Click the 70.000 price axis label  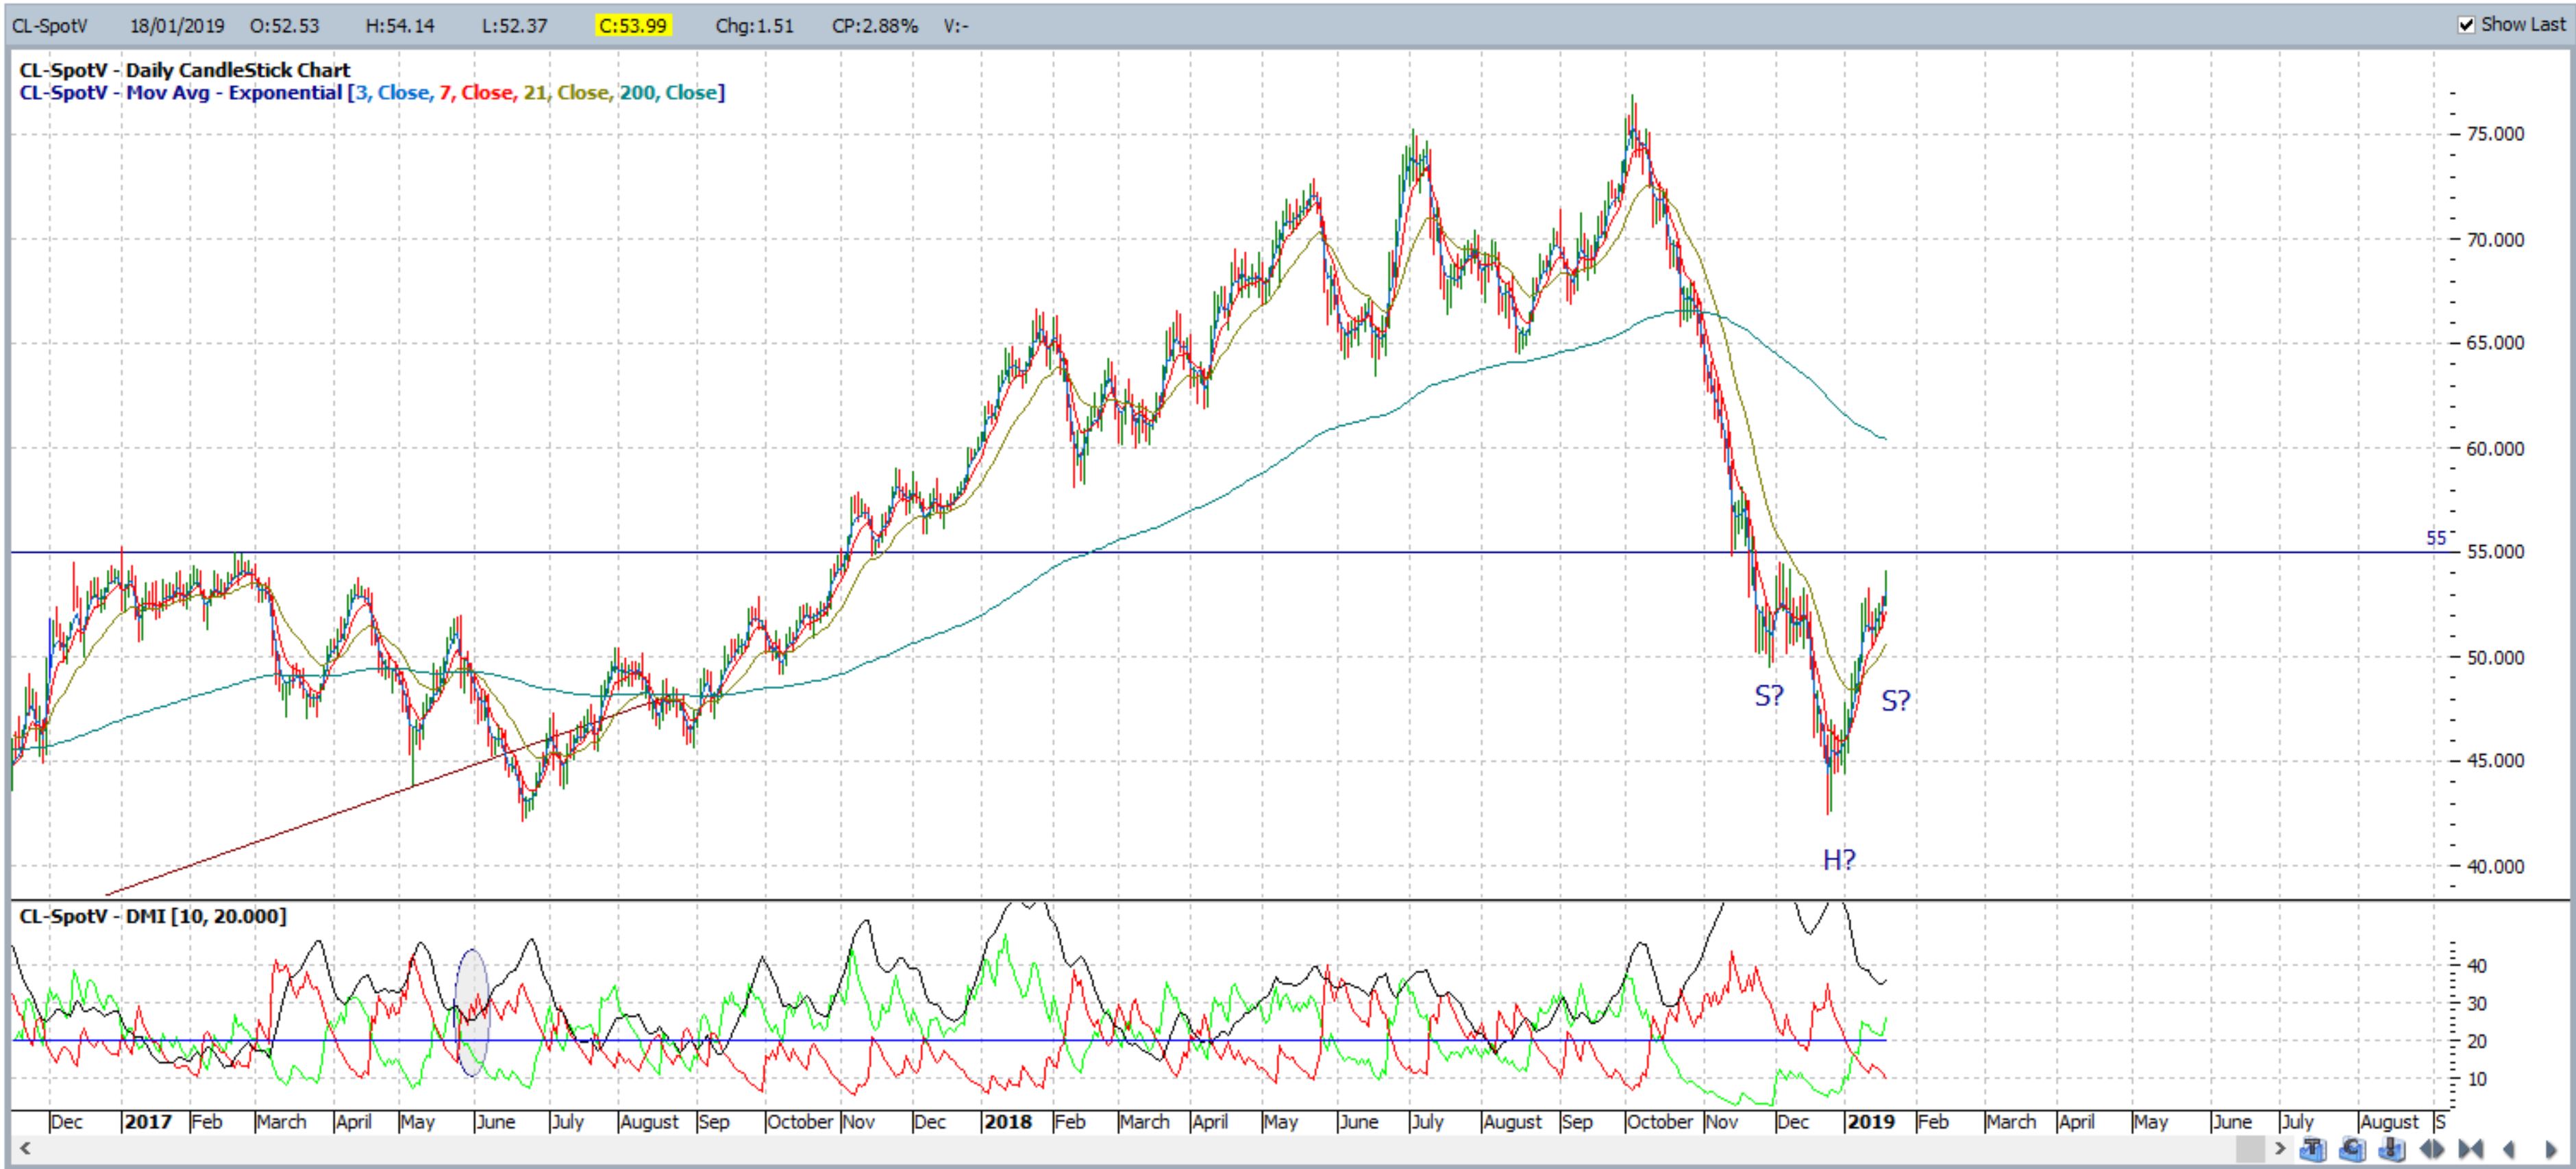[2496, 240]
